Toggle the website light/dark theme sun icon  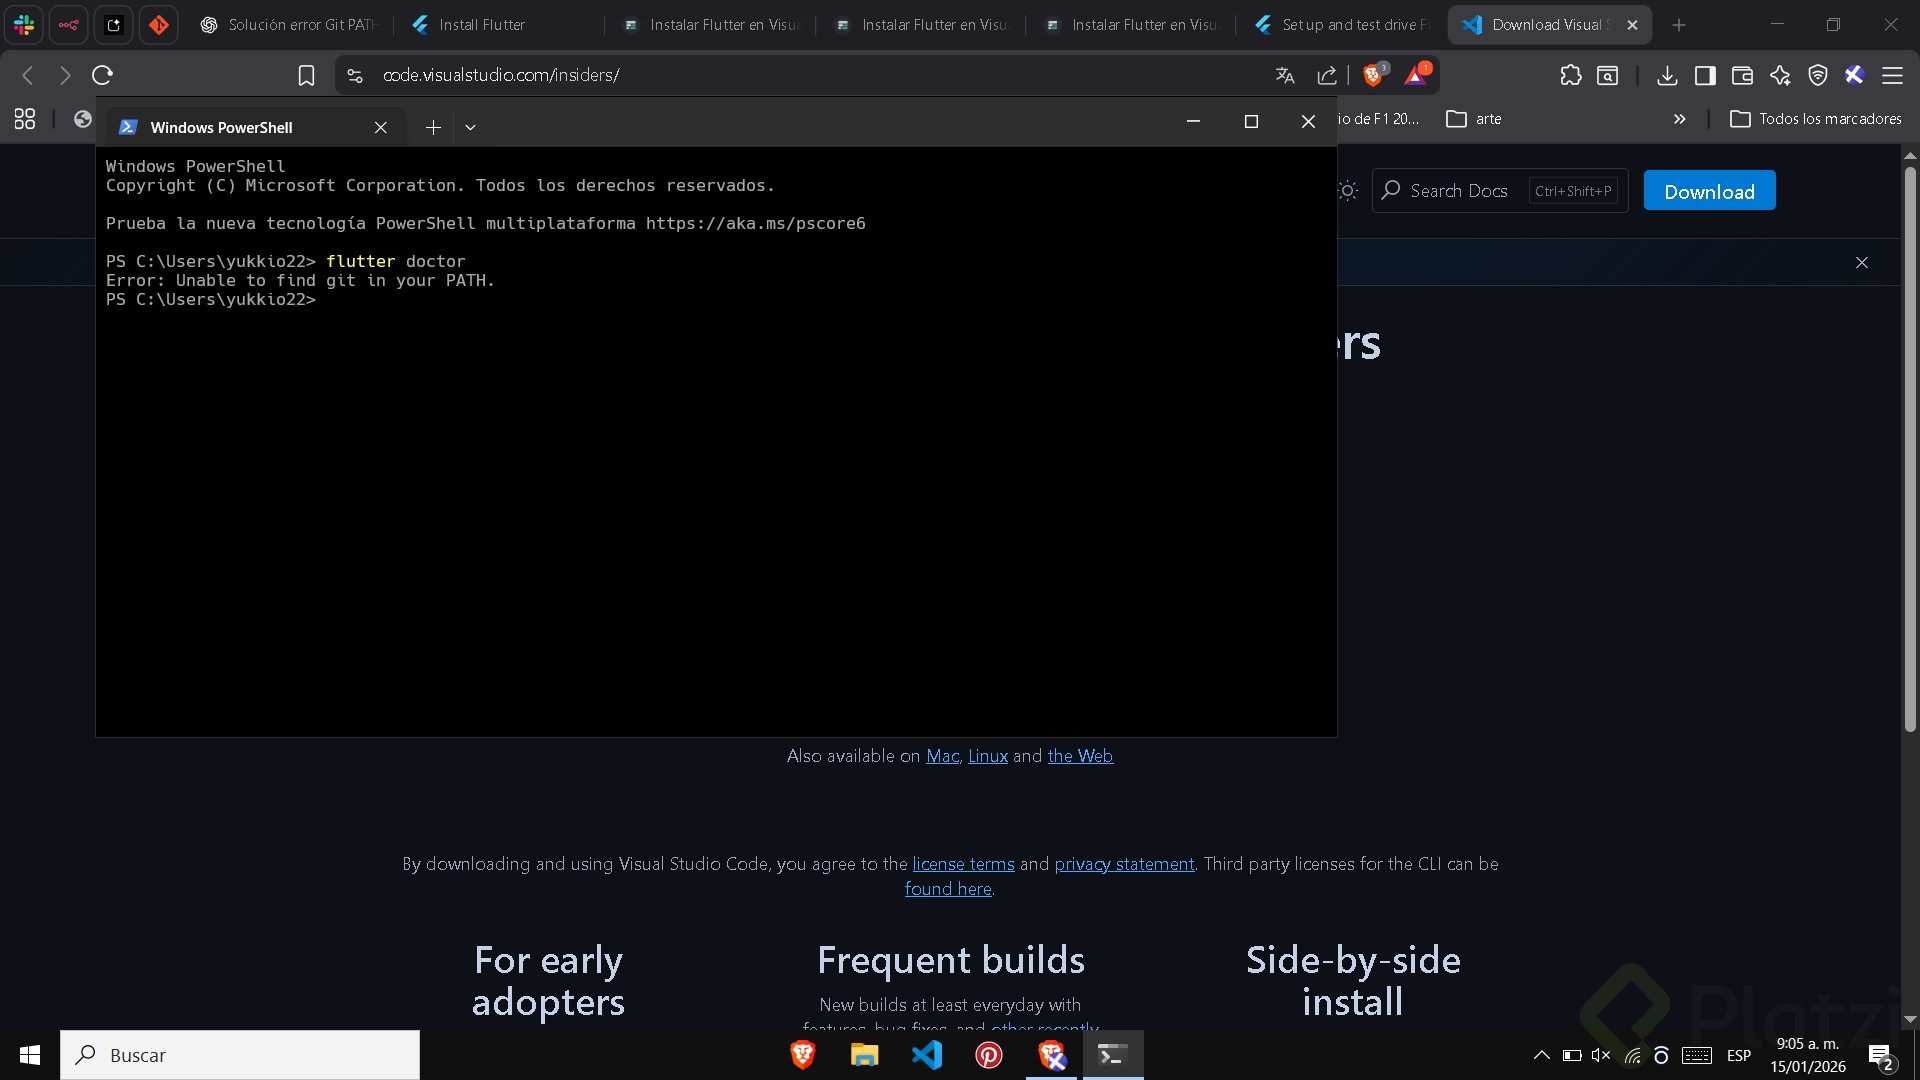[x=1348, y=191]
